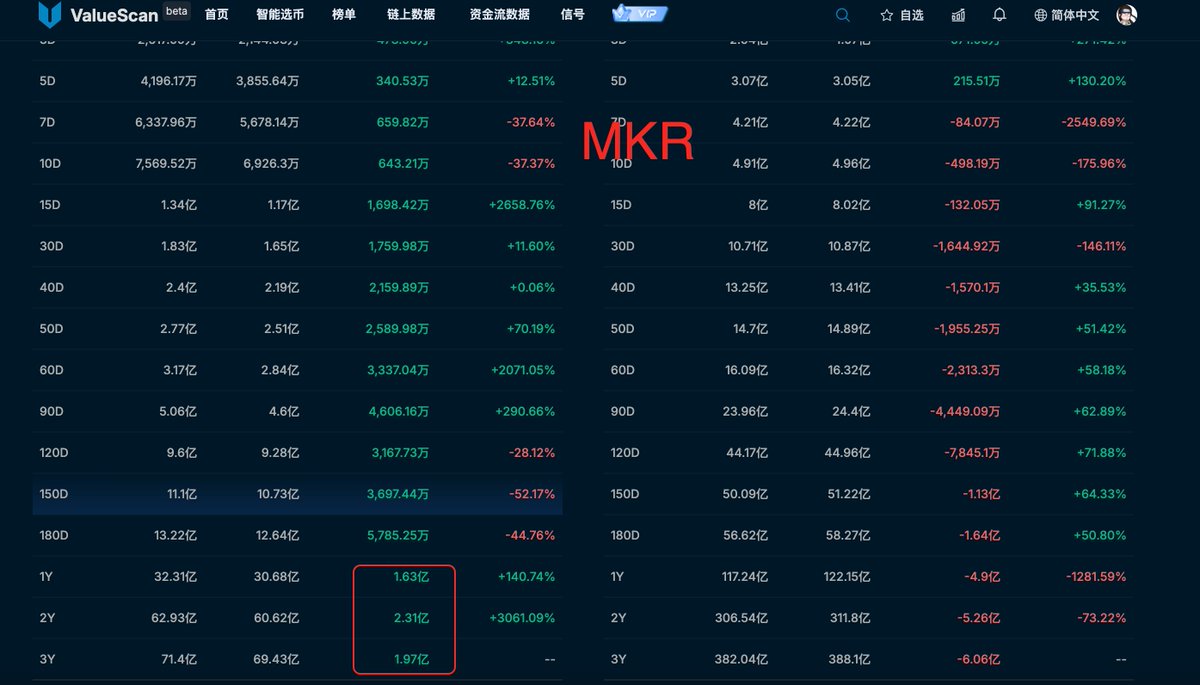The width and height of the screenshot is (1200, 685).
Task: Click the -1,570.1万 net value
Action: pos(970,287)
